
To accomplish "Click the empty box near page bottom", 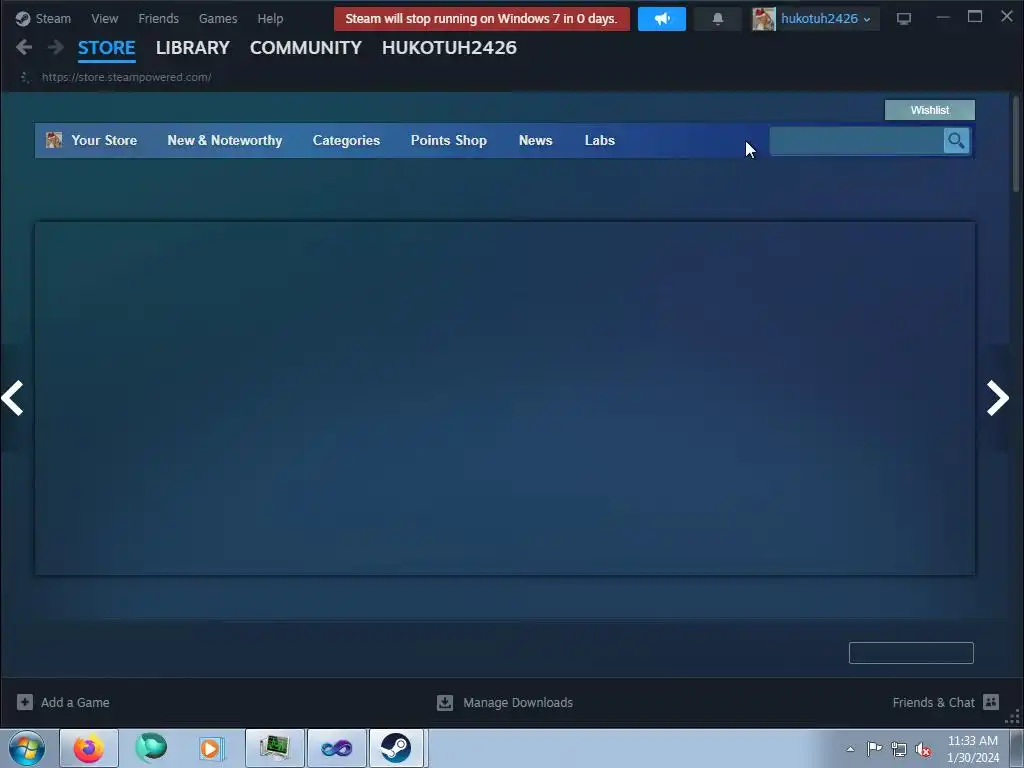I will pos(911,652).
